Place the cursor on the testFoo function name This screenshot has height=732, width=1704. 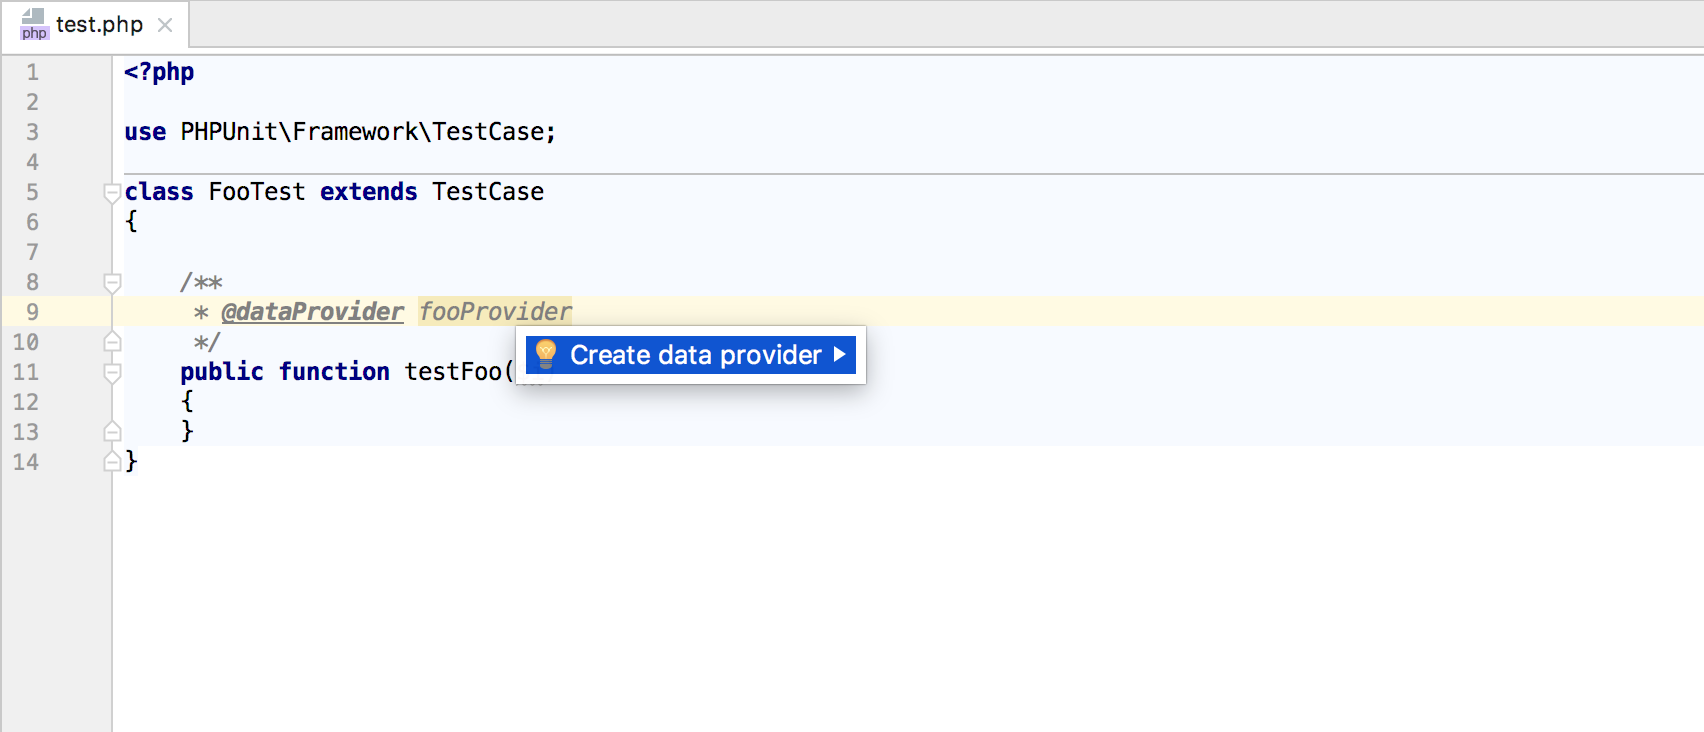click(452, 372)
